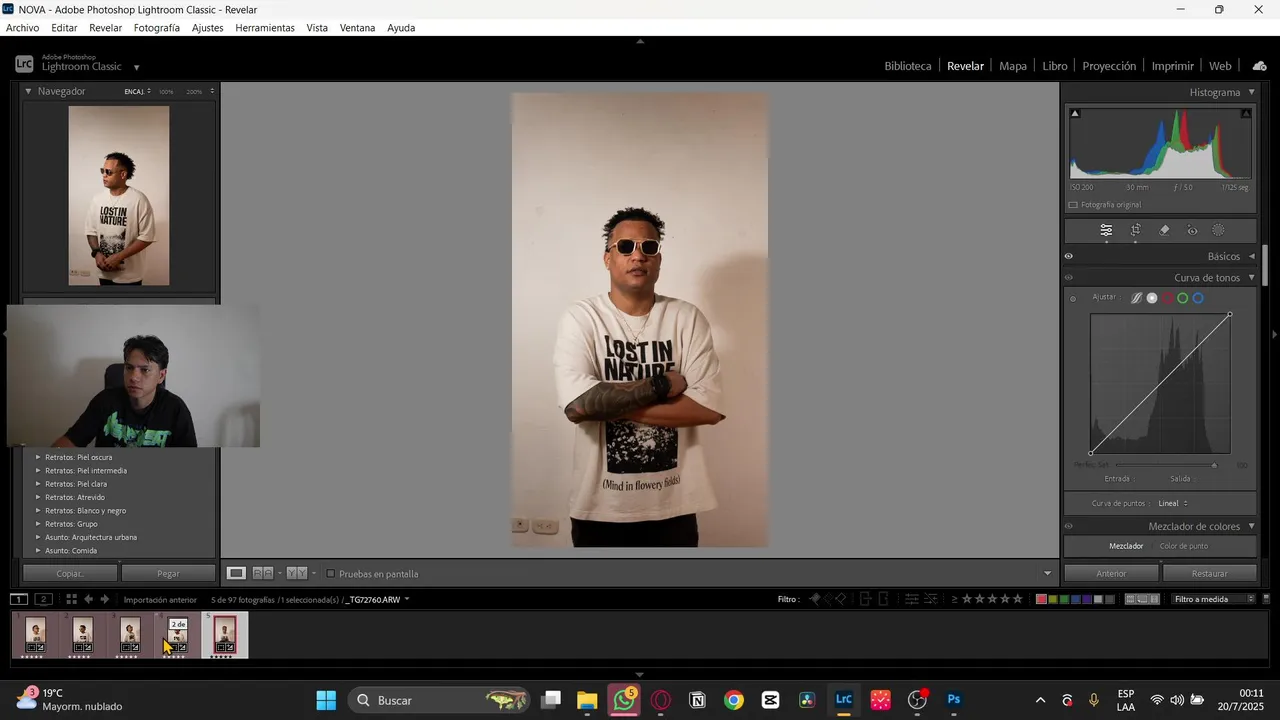Viewport: 1280px width, 720px height.
Task: Filter by edited status icon
Action: (x=912, y=599)
